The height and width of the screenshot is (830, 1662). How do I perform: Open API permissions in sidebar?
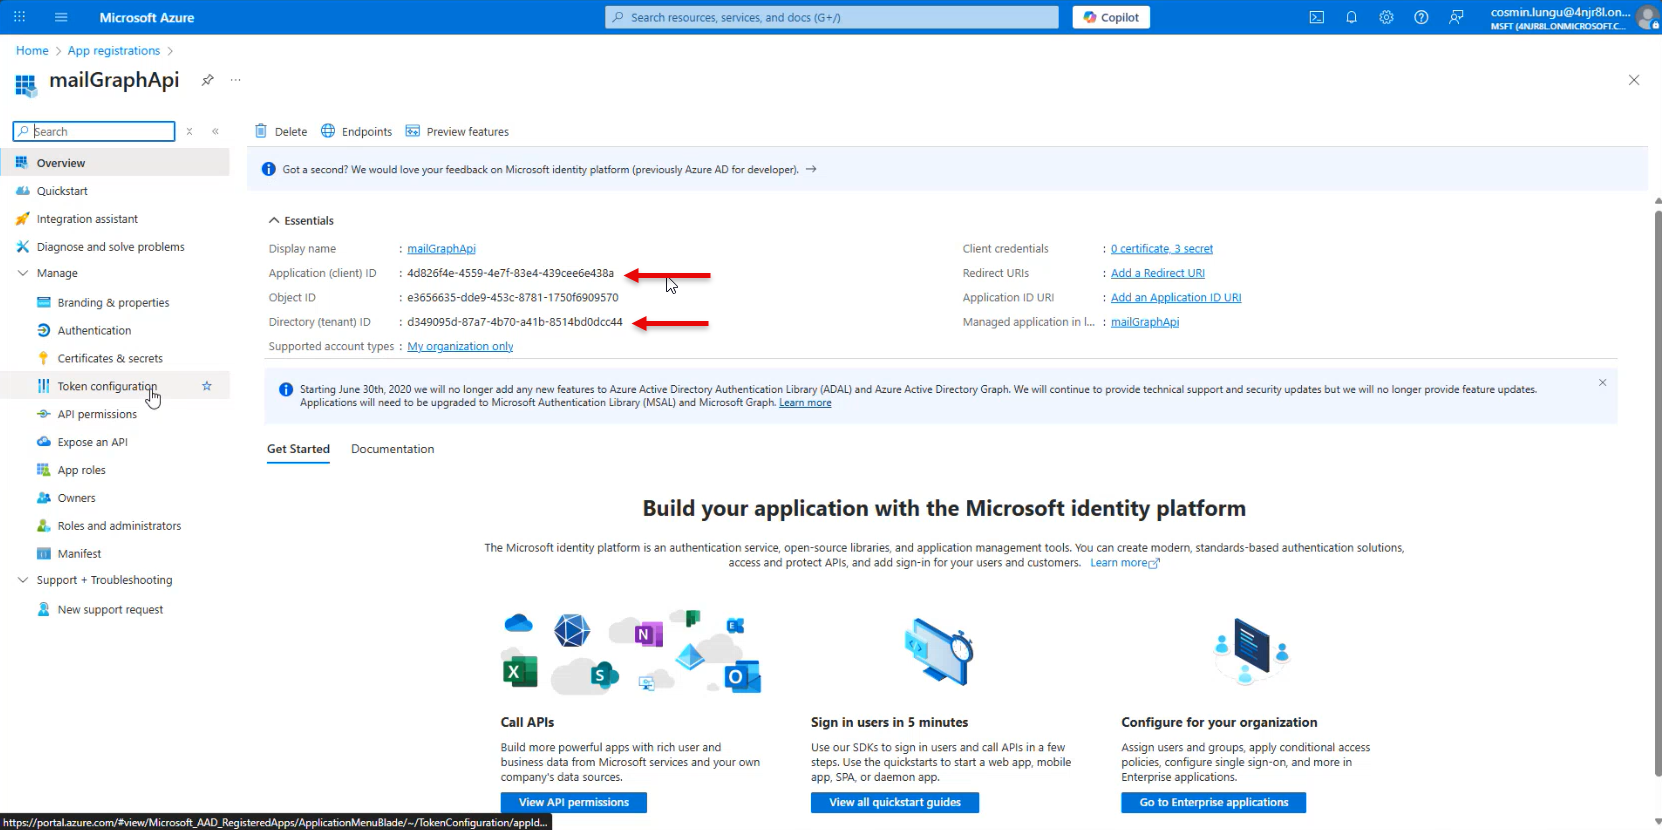pos(97,414)
